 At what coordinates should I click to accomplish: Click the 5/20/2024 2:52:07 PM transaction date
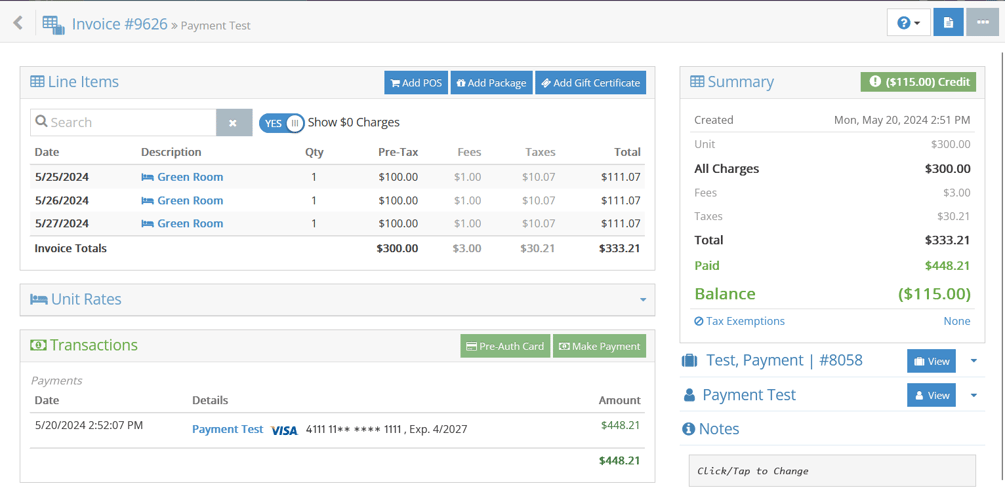[x=88, y=425]
